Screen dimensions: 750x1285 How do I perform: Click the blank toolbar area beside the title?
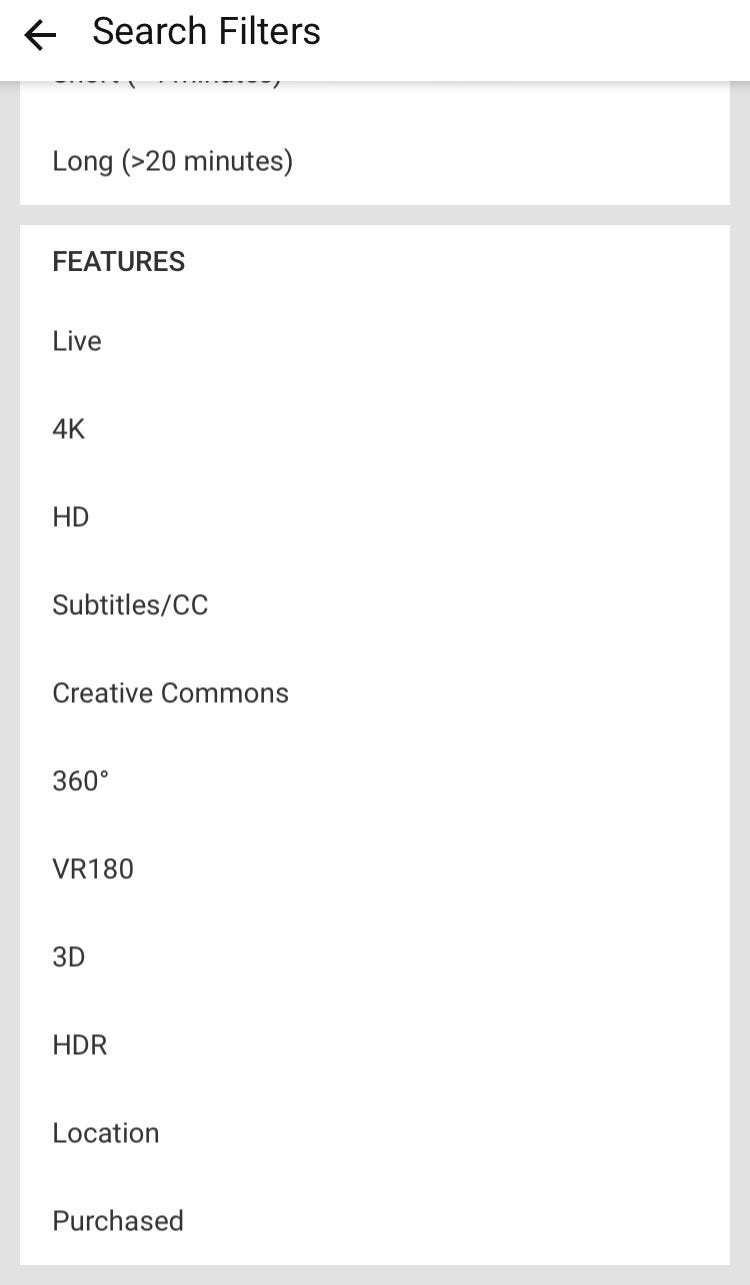point(535,36)
